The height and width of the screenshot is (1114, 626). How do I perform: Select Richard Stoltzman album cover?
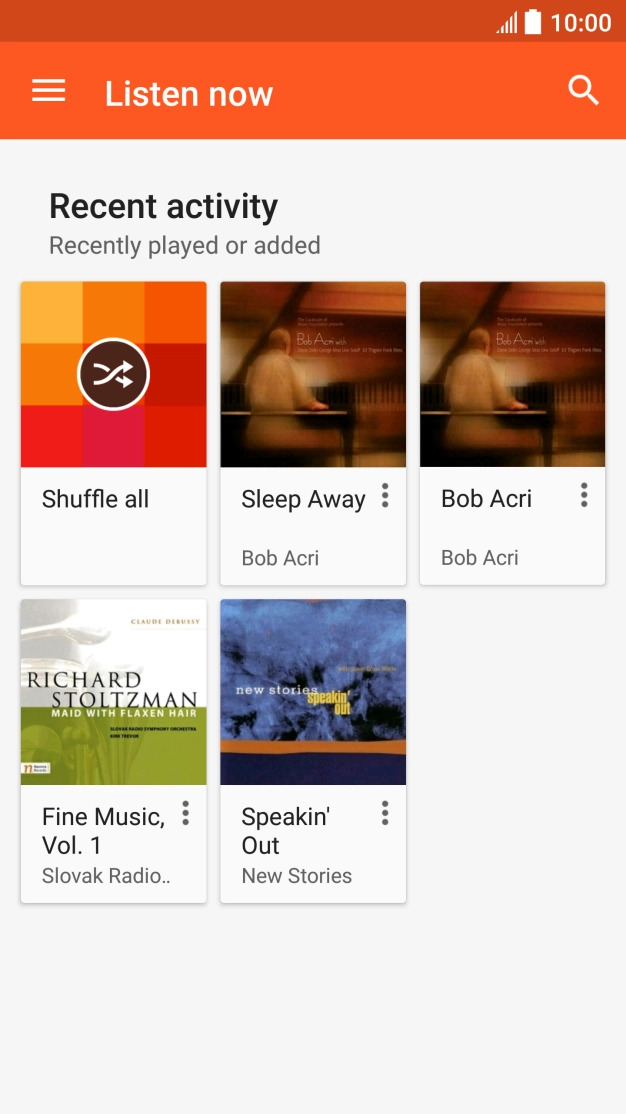113,692
